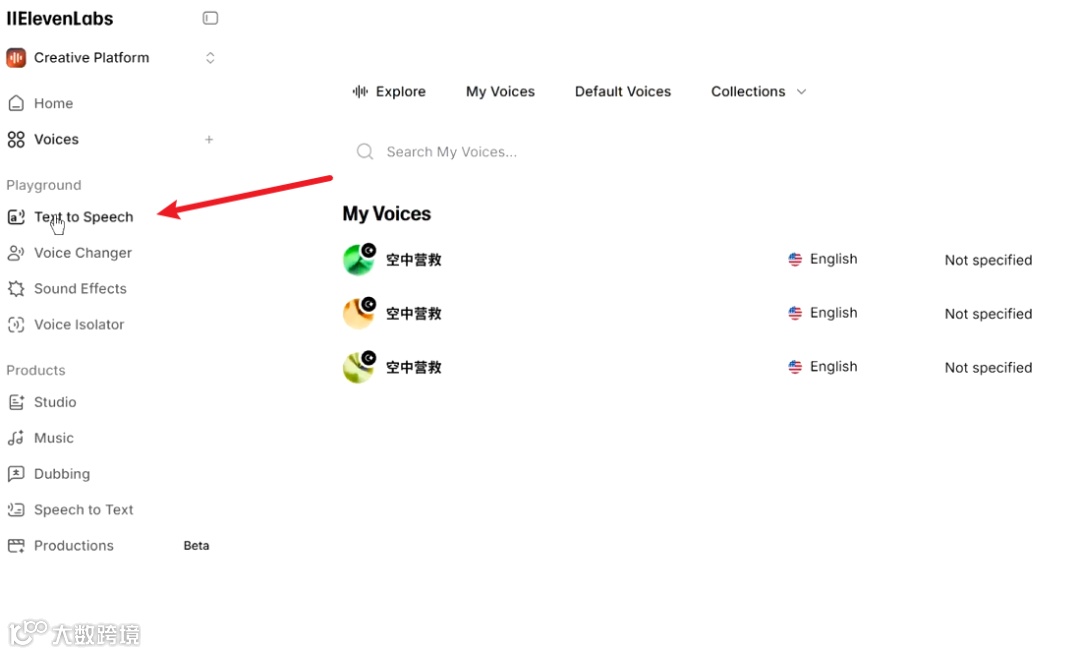Select second 空中营救 voice name
The image size is (1080, 654).
413,314
